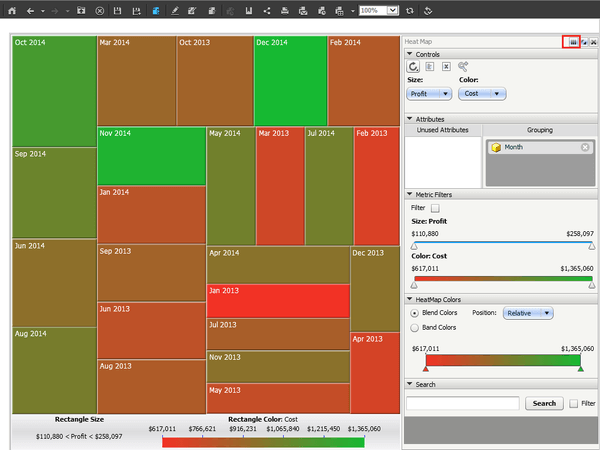Open the Color Cost dropdown

(x=482, y=94)
